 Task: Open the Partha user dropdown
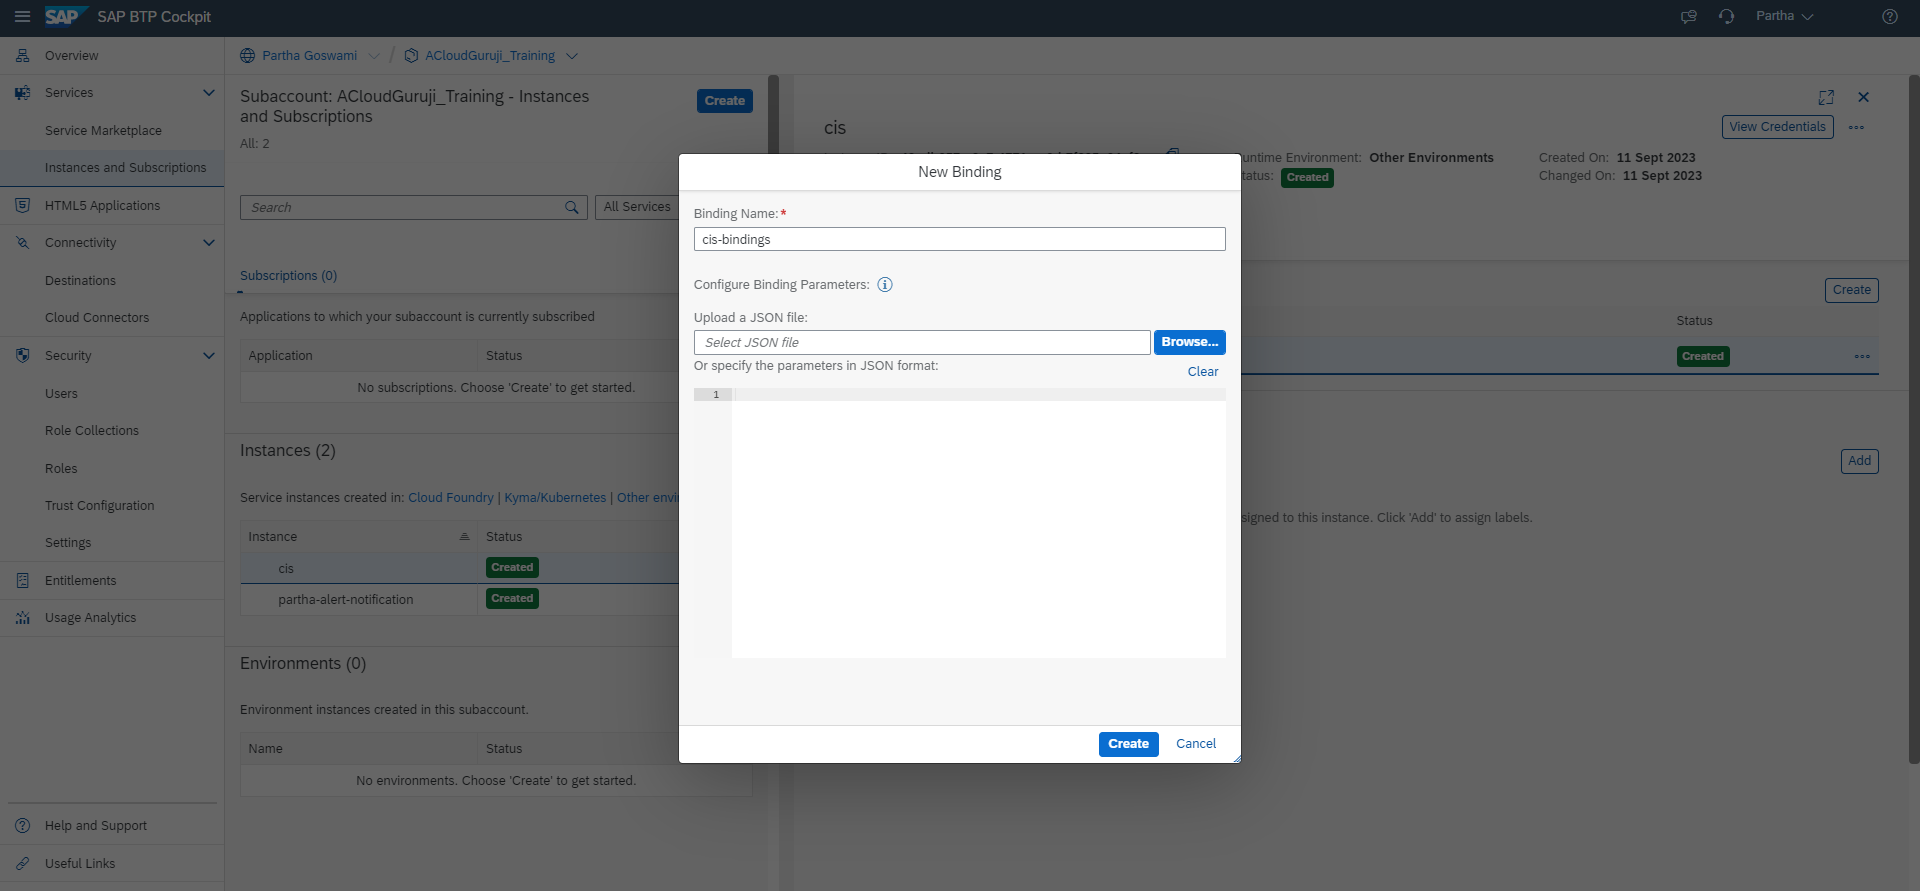click(1784, 17)
